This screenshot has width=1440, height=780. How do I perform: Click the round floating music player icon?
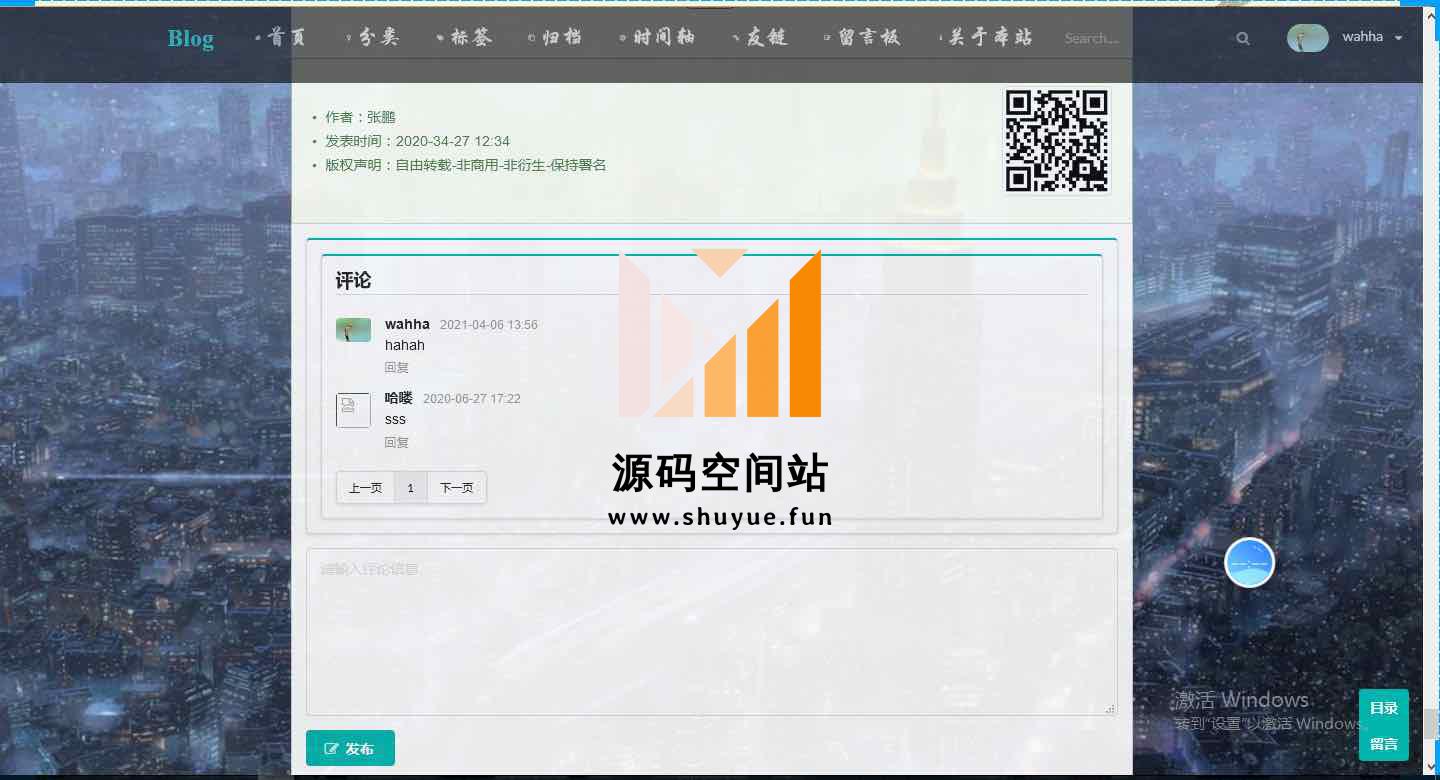[1250, 562]
